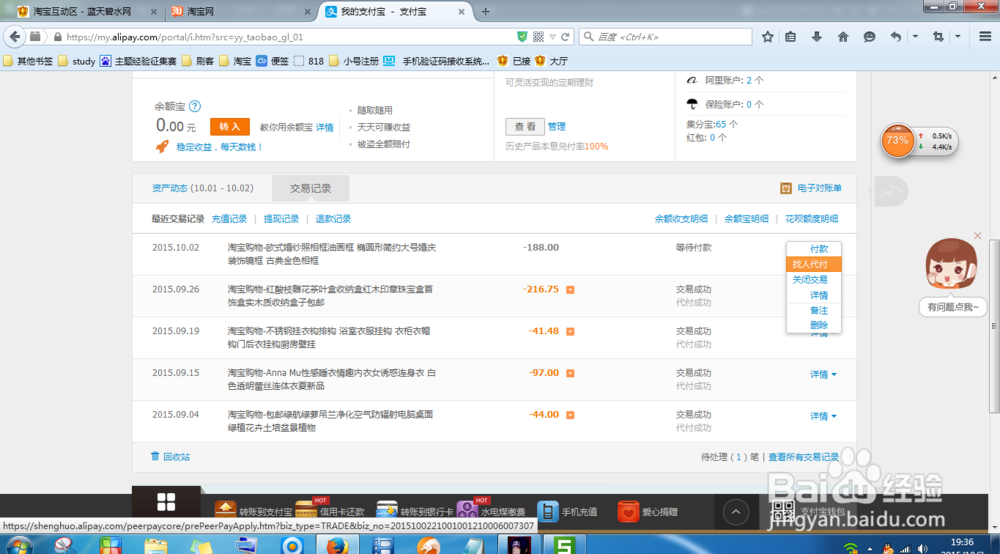Click the green shield security icon in address bar
The image size is (1000, 554).
click(522, 37)
